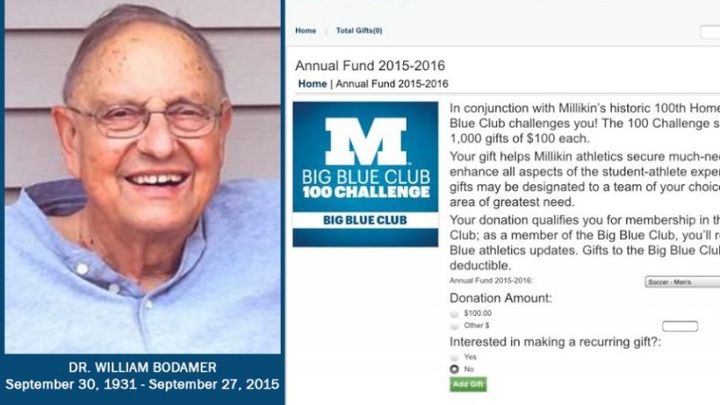The height and width of the screenshot is (405, 720).
Task: Click the Annual Fund 2015-2016 page heading
Action: pyautogui.click(x=370, y=66)
